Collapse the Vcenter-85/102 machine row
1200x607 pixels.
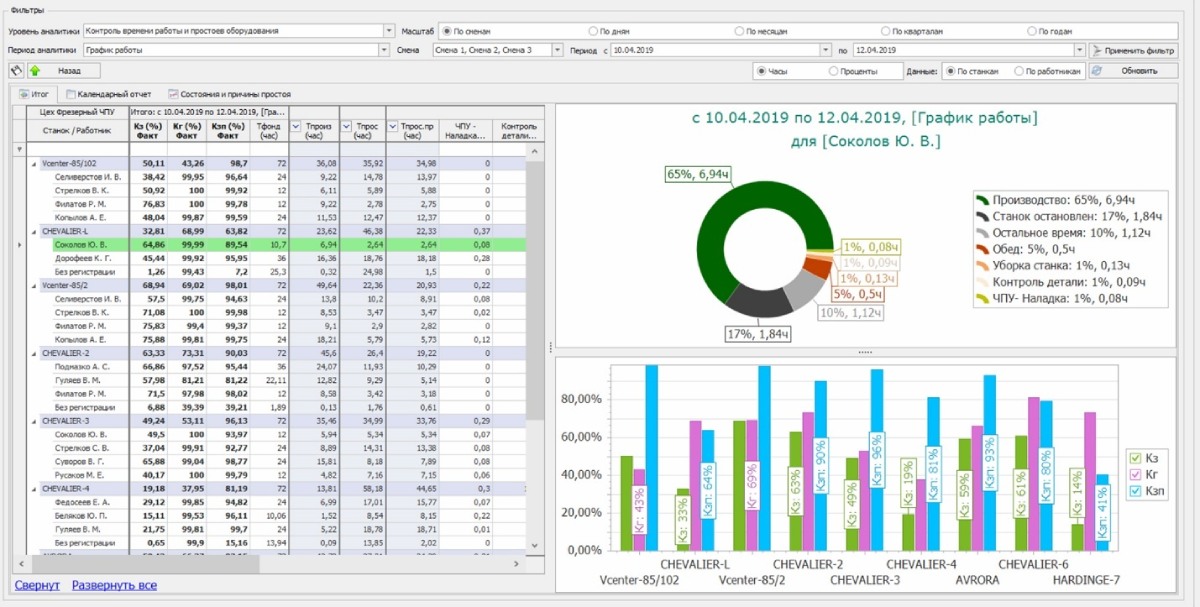(x=36, y=163)
